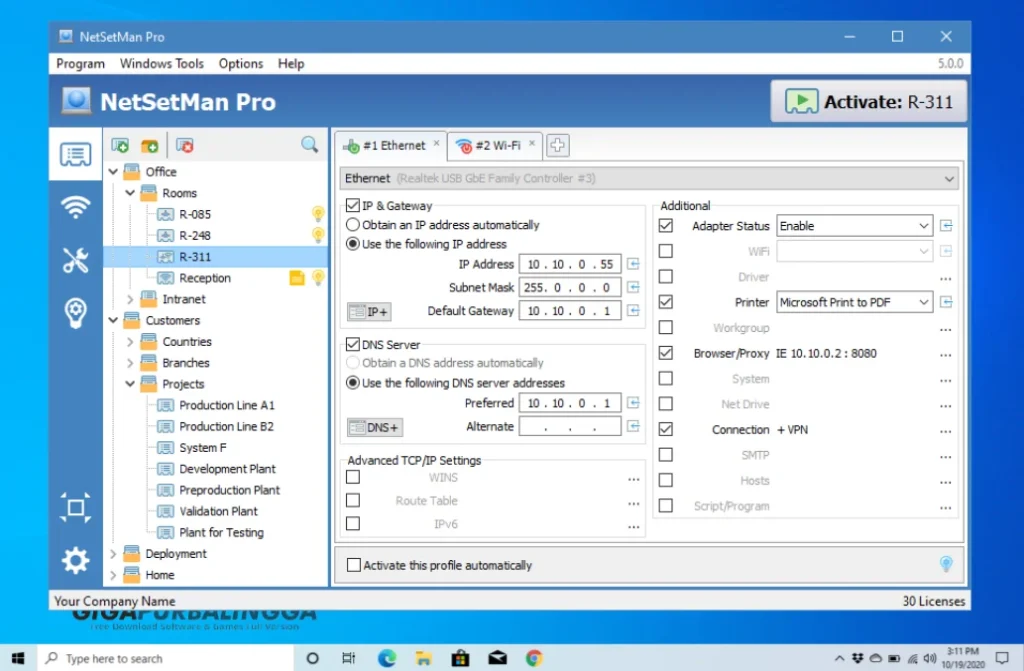
Task: Delete the selected profile via the red delete icon
Action: tap(183, 145)
